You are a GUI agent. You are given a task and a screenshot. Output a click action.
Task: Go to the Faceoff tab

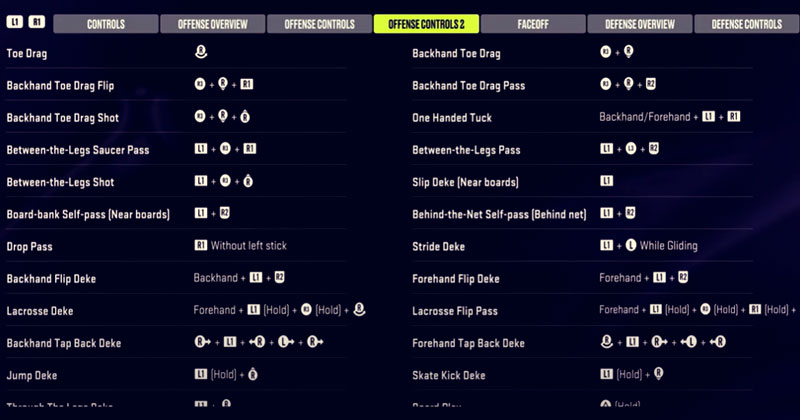point(533,24)
